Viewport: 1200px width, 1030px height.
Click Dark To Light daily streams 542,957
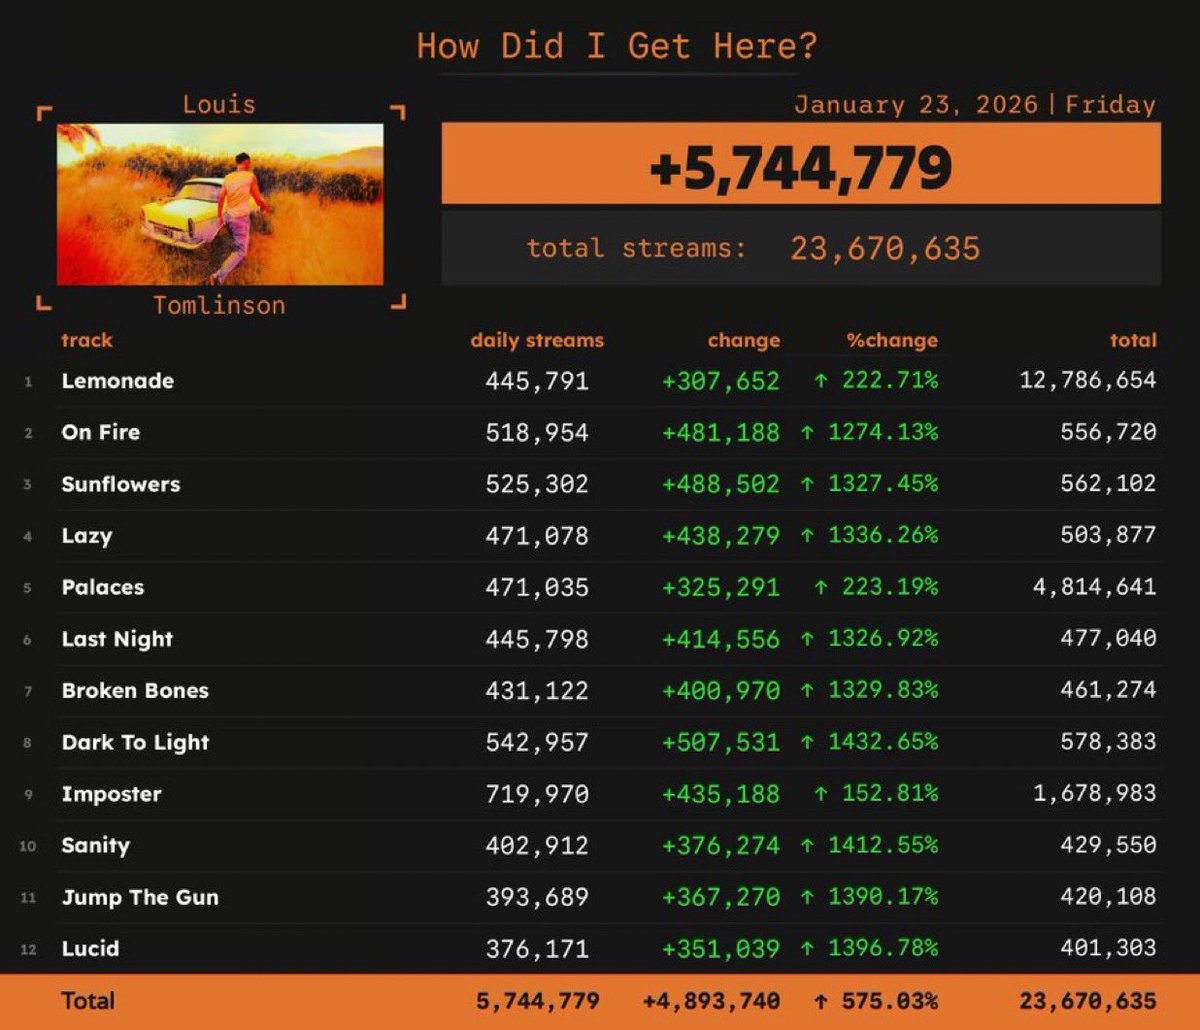[x=537, y=742]
